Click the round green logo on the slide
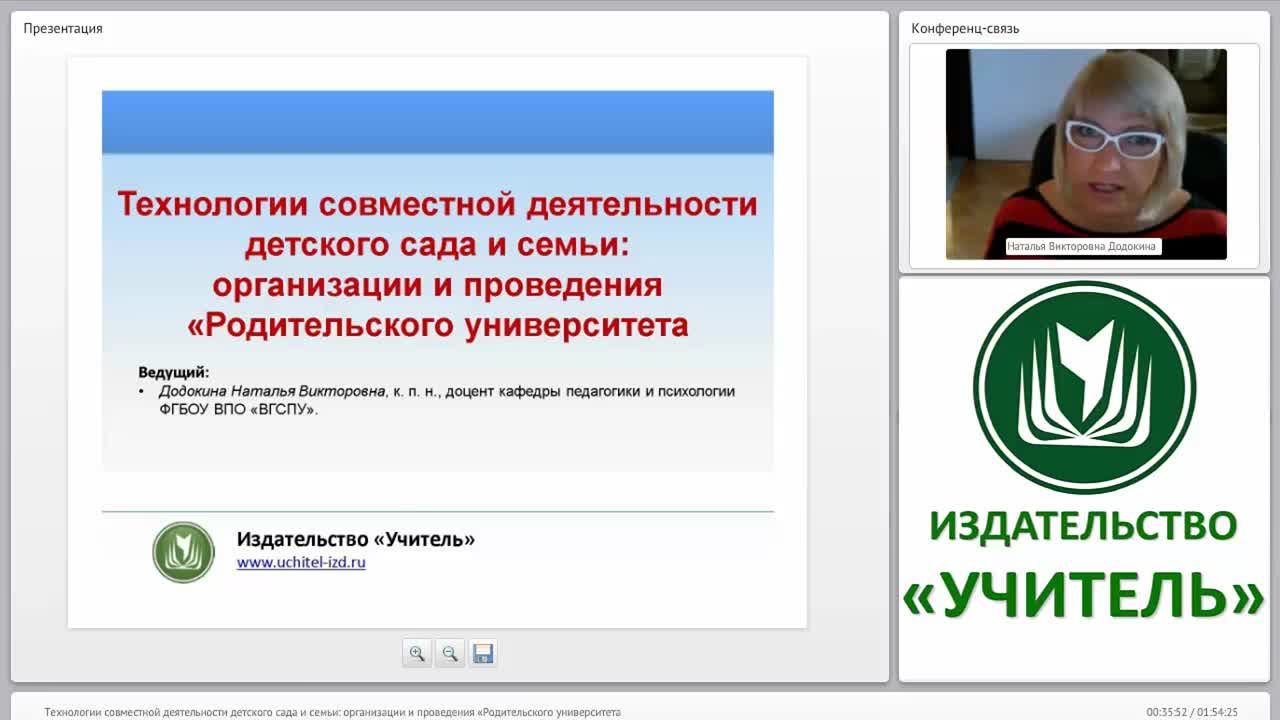 tap(183, 552)
